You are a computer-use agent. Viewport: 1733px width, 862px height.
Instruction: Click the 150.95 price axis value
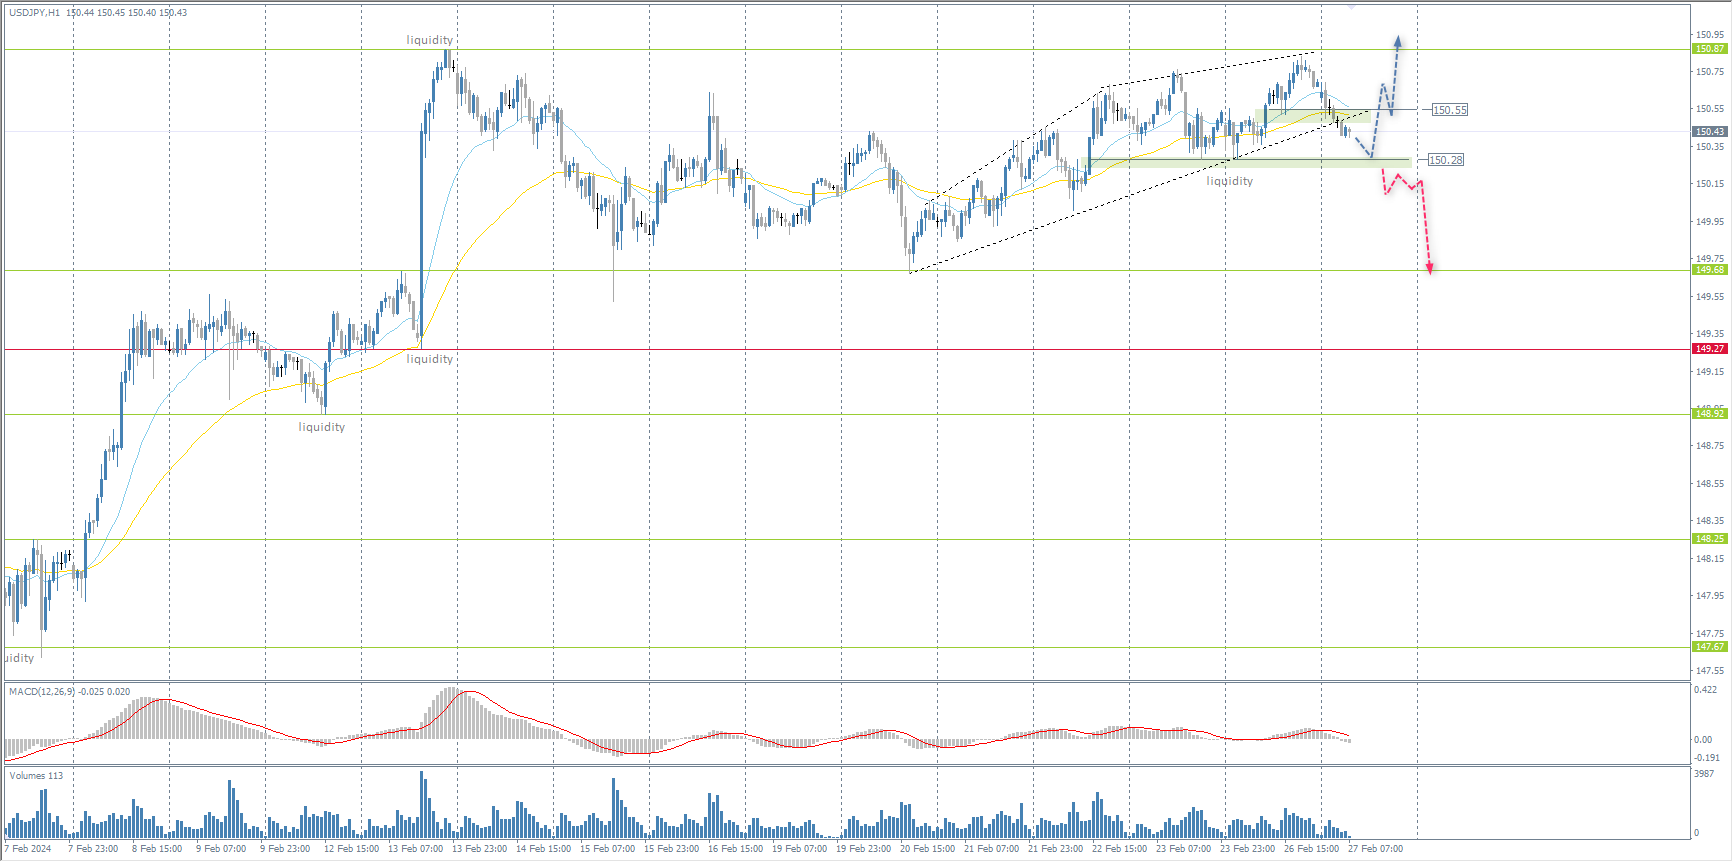tap(1710, 35)
